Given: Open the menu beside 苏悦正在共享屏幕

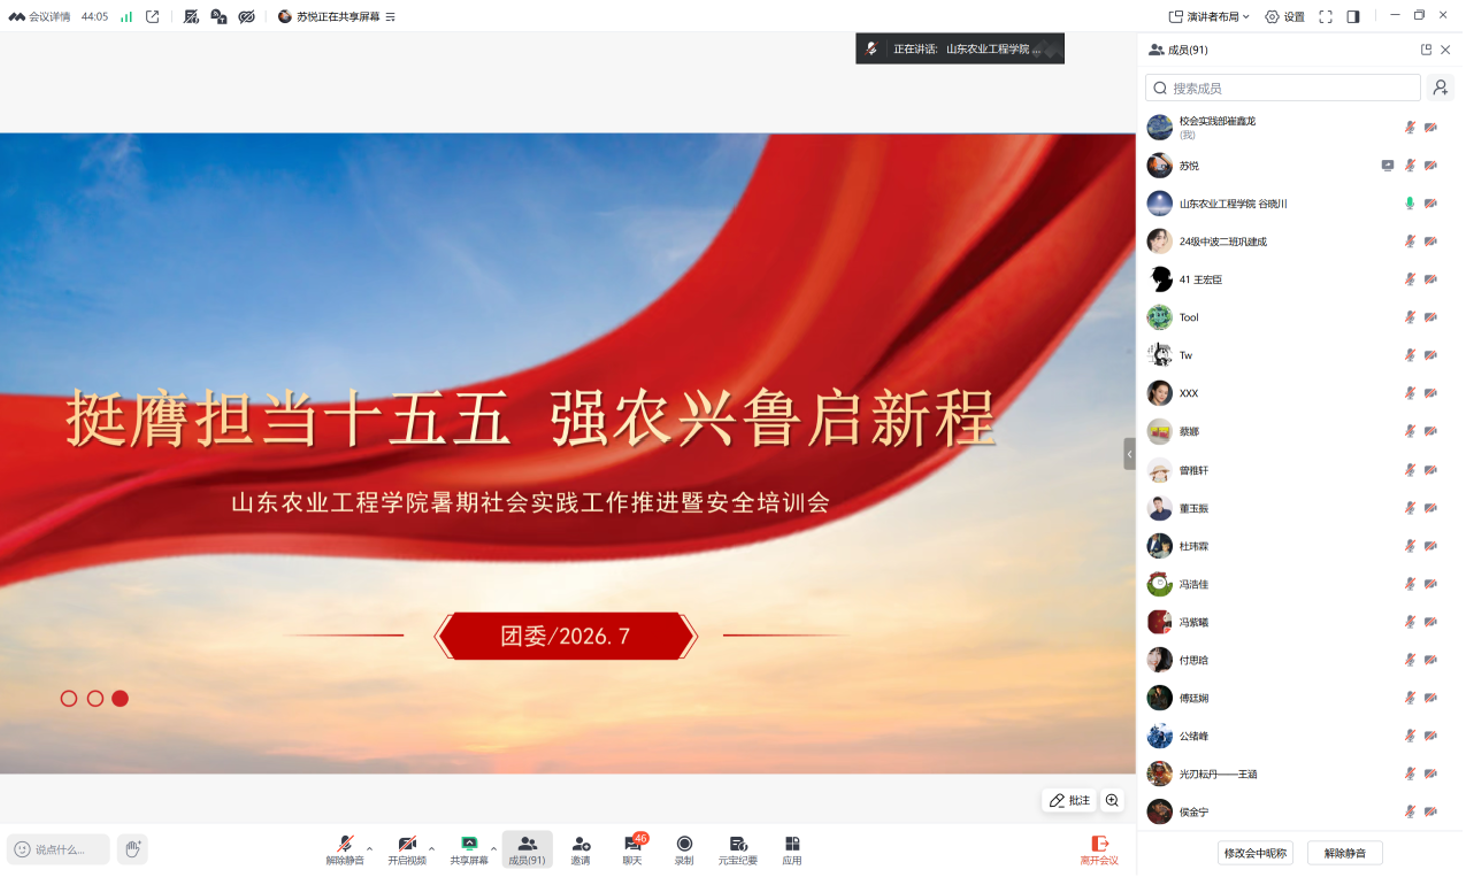Looking at the screenshot, I should (x=390, y=17).
